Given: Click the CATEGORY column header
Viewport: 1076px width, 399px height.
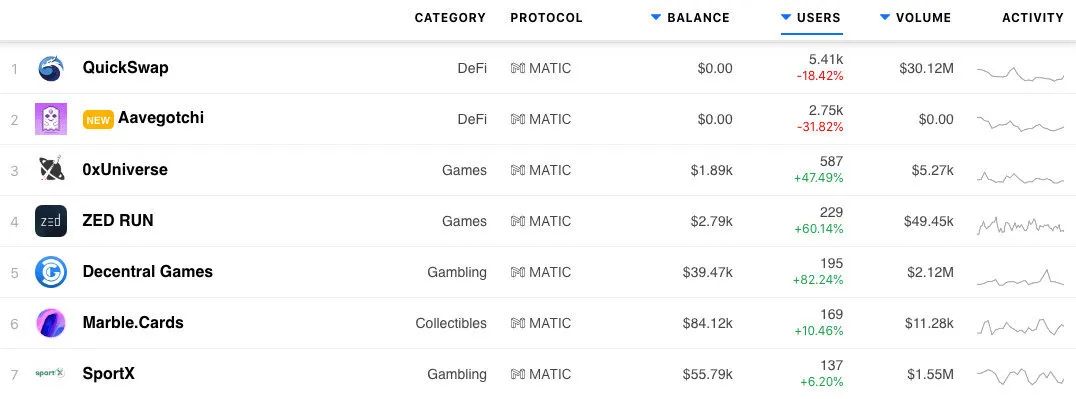Looking at the screenshot, I should [x=450, y=18].
